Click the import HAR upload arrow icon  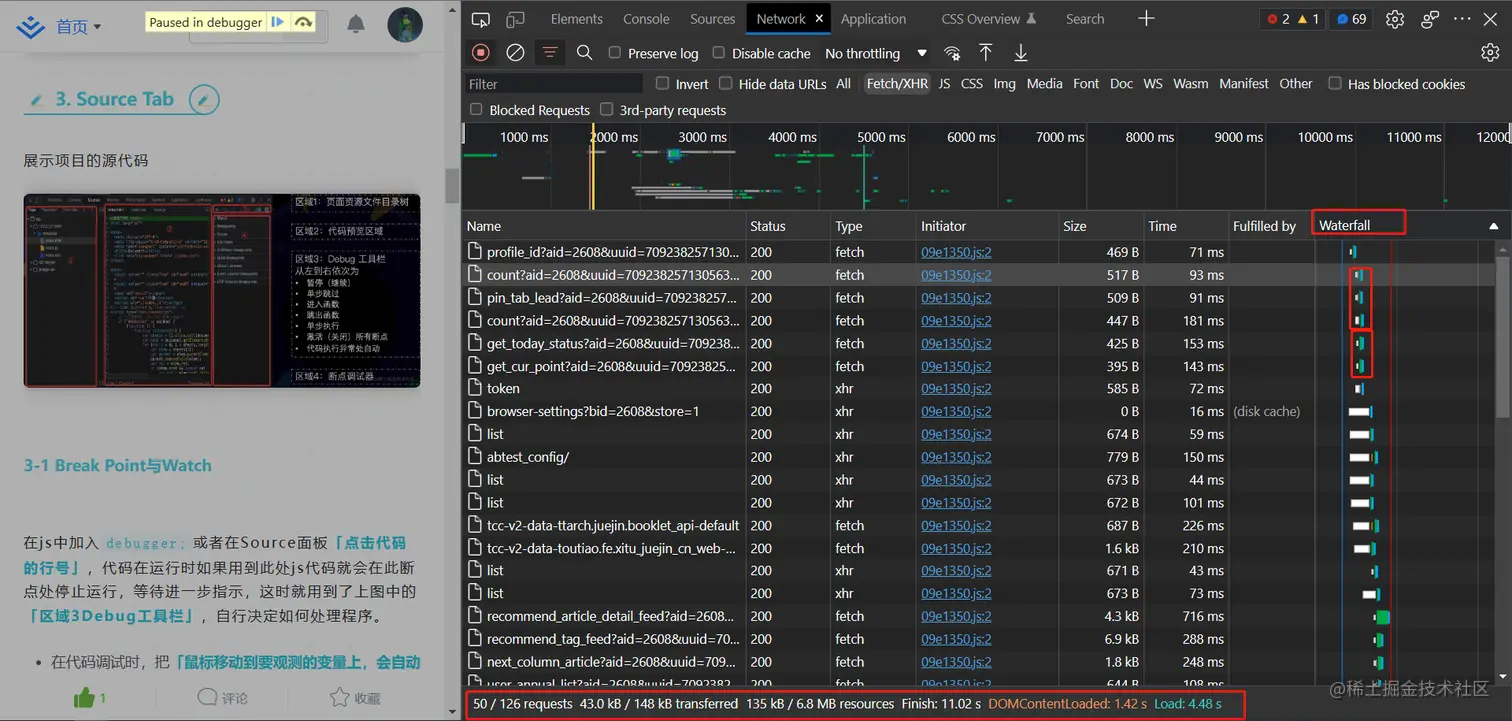click(x=986, y=53)
